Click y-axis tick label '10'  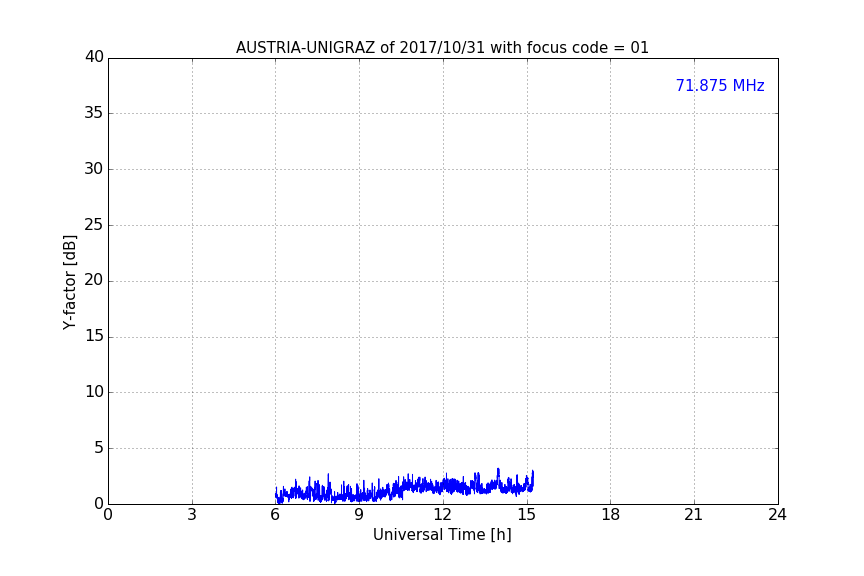point(94,392)
